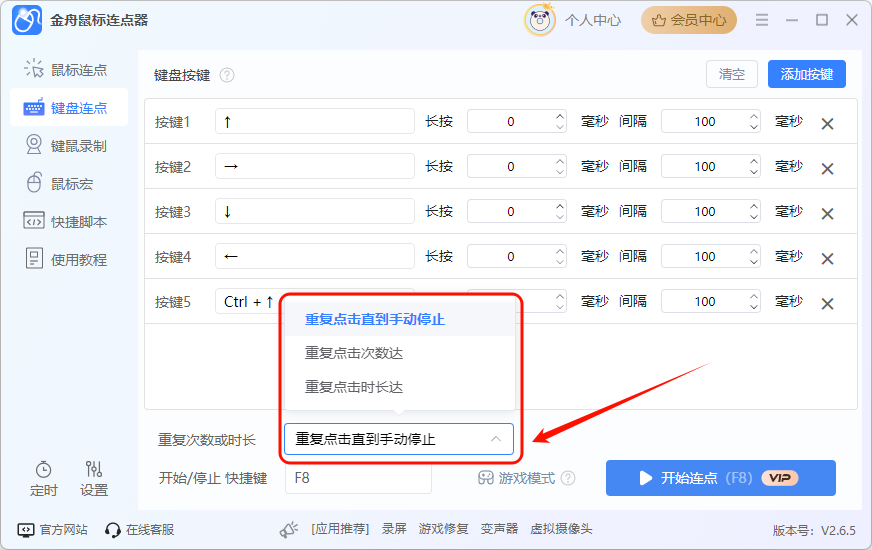This screenshot has height=550, width=872.
Task: Choose 重复点击时长达 option
Action: click(400, 387)
